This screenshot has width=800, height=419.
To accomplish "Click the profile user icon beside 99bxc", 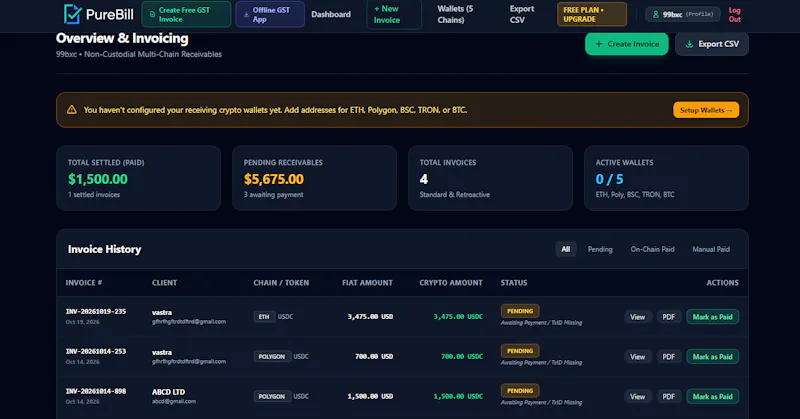I will coord(656,14).
